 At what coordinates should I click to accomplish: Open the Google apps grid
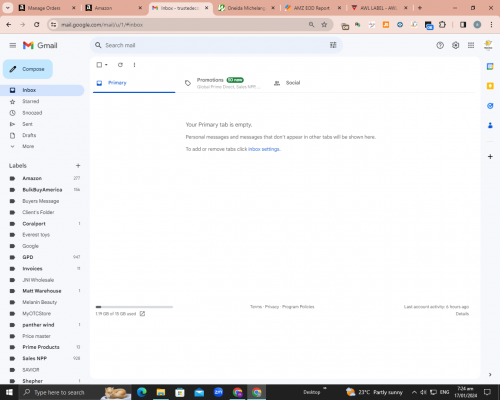click(x=471, y=45)
